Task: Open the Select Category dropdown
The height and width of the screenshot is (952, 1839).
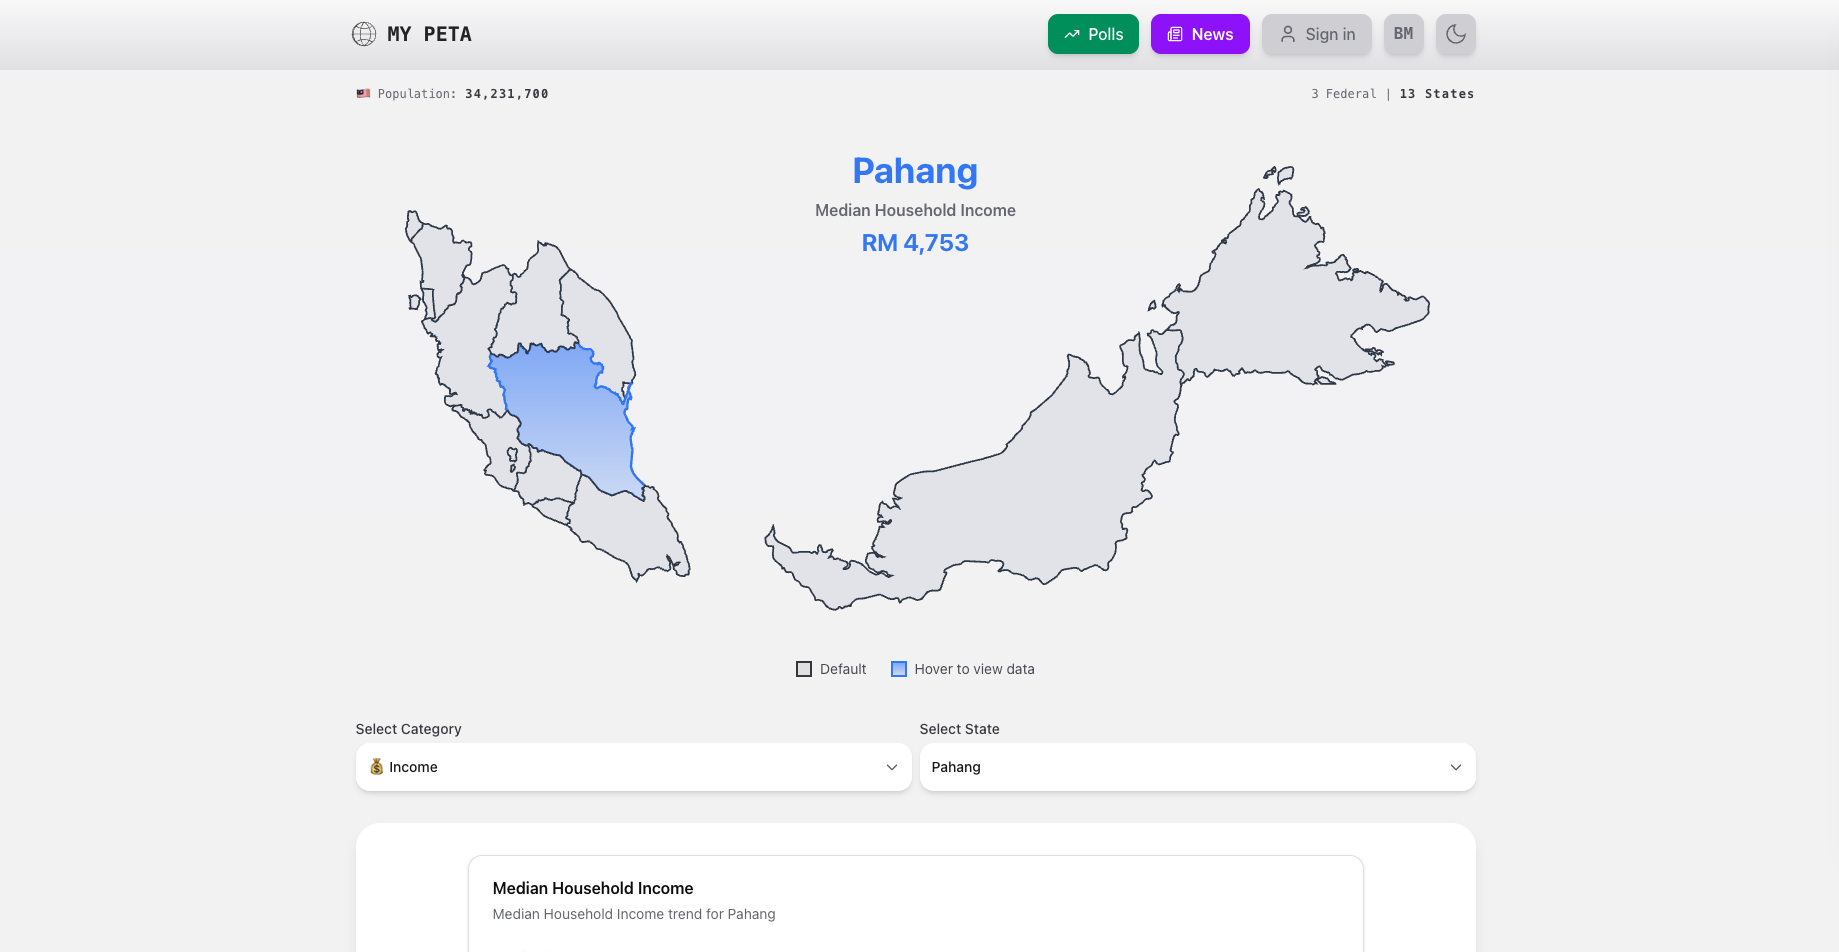Action: pyautogui.click(x=632, y=767)
